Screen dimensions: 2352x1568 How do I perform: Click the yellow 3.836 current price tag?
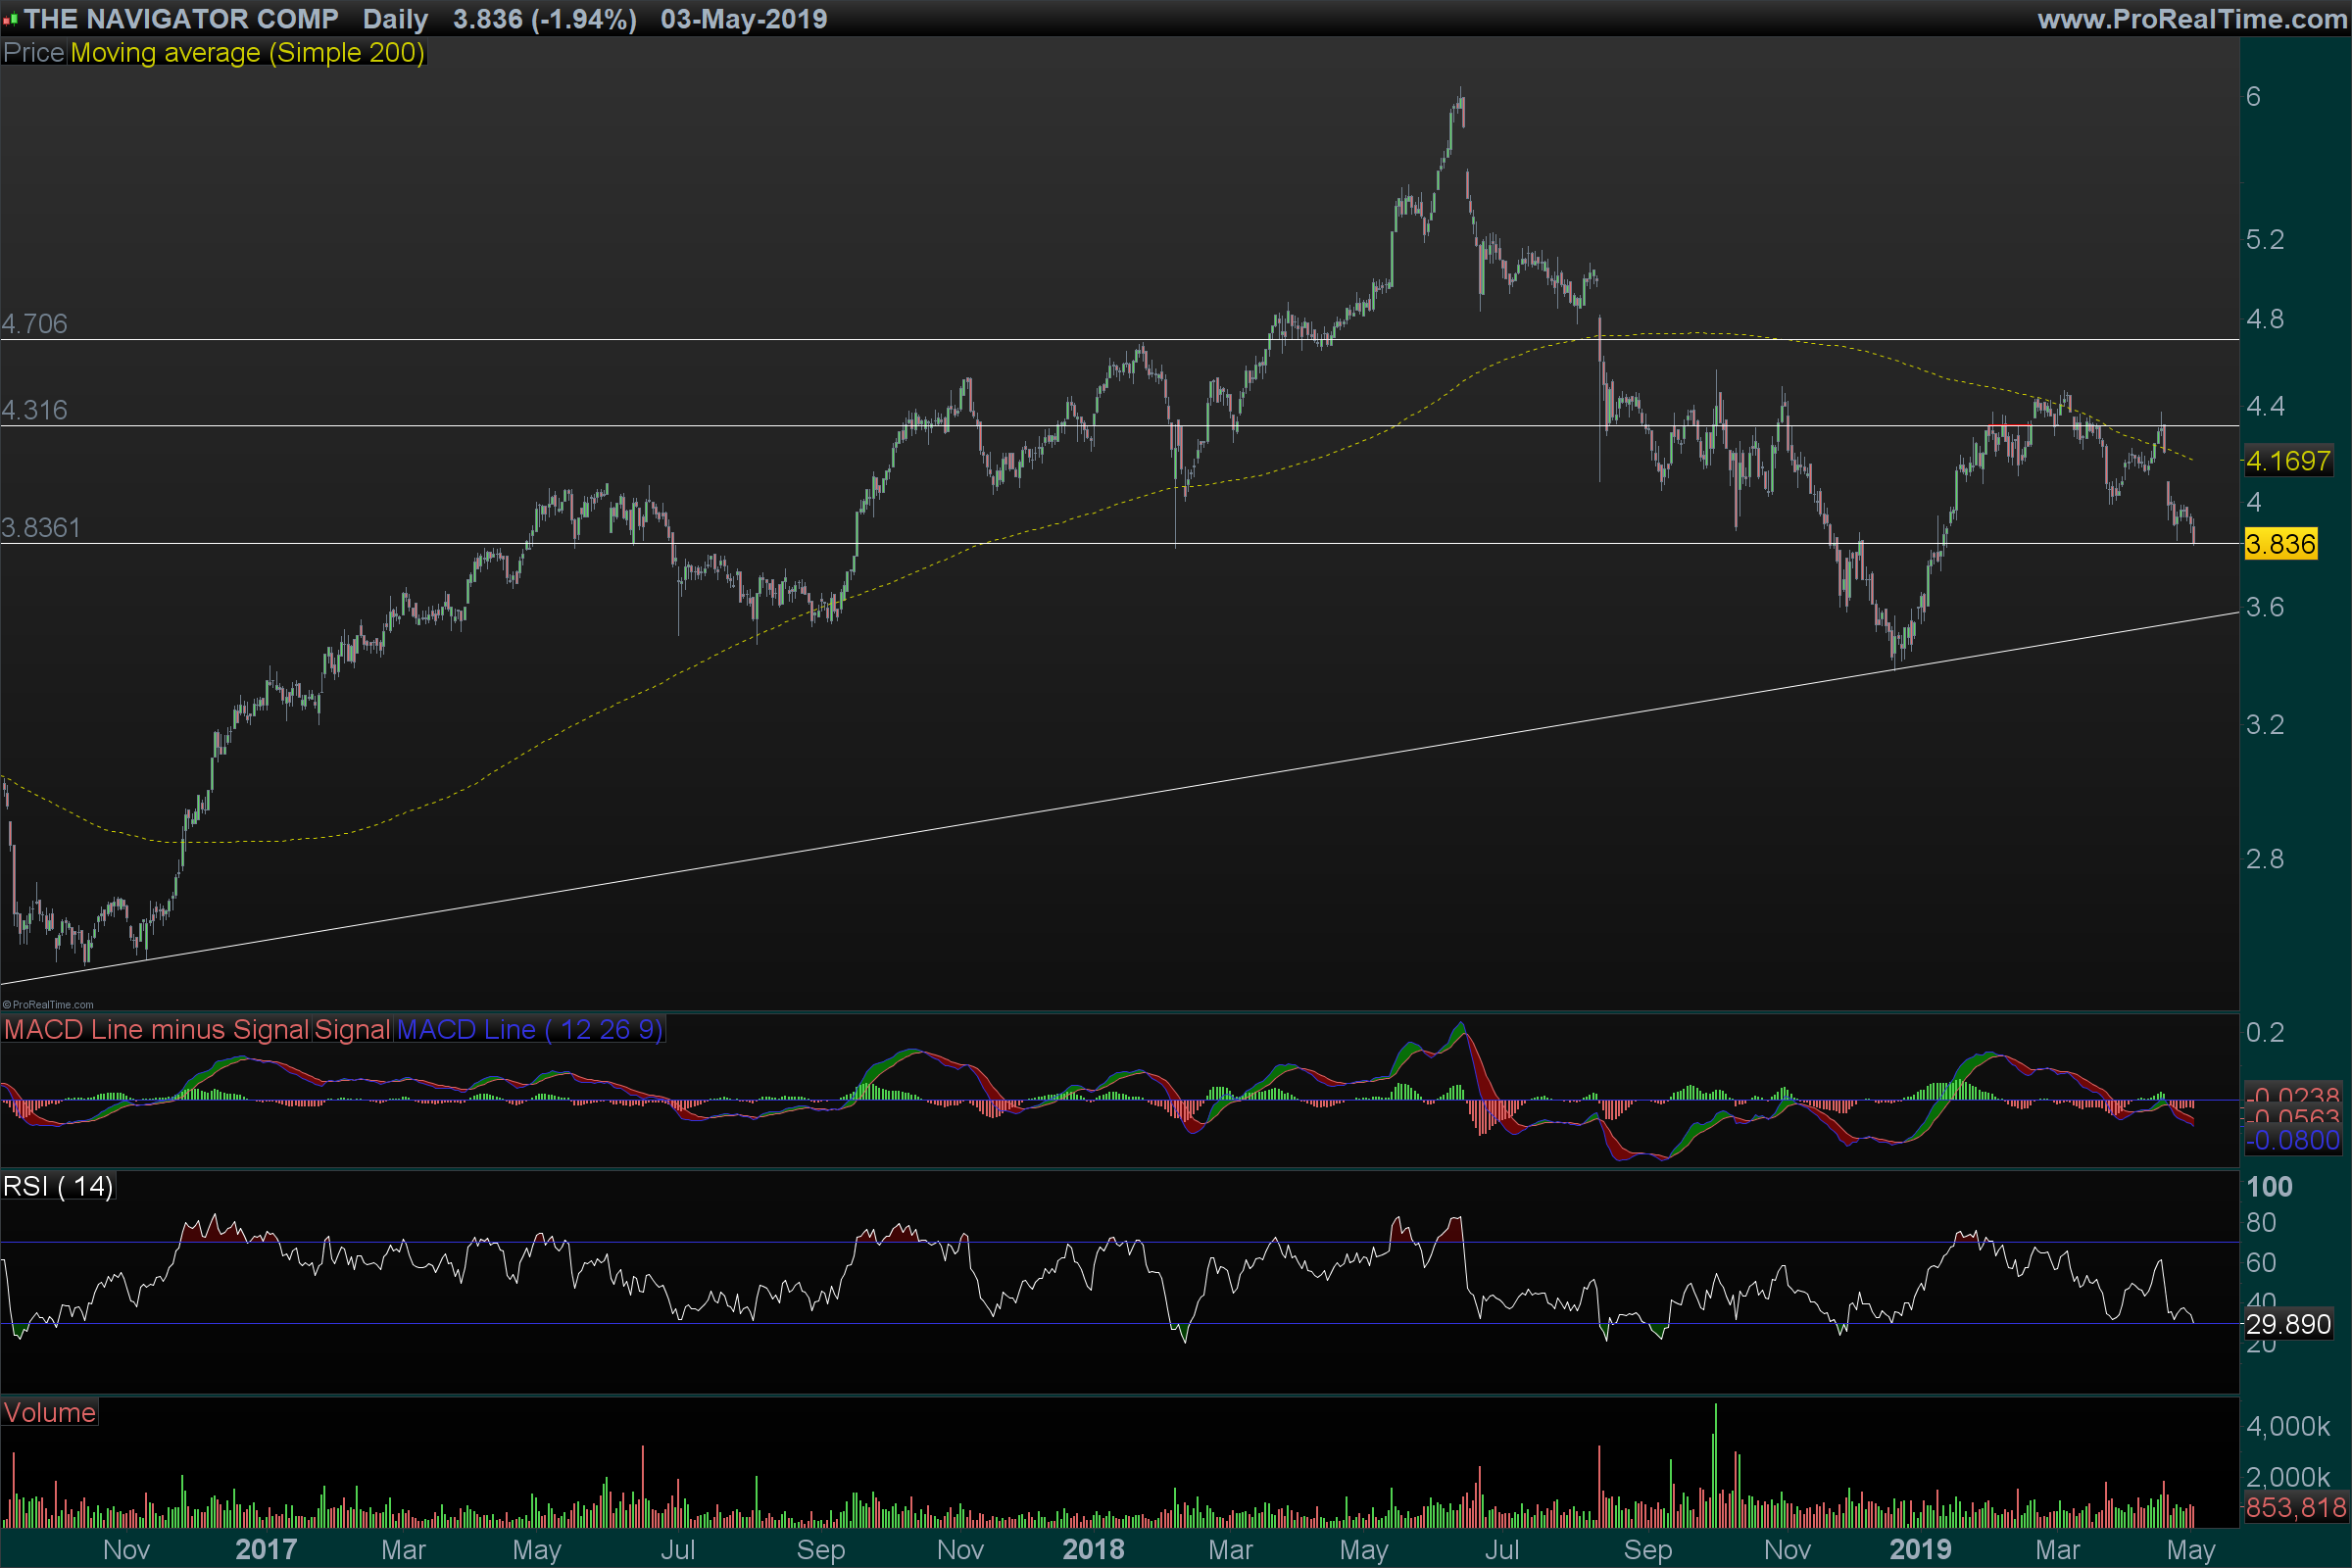2280,545
